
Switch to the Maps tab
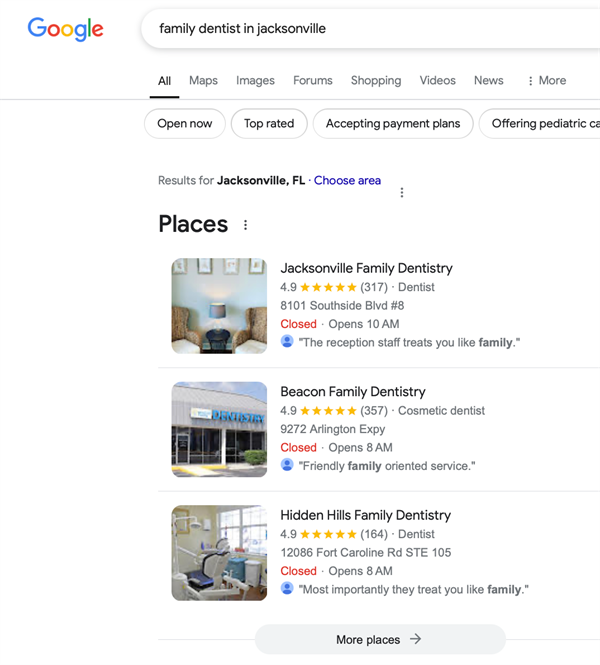pyautogui.click(x=203, y=81)
